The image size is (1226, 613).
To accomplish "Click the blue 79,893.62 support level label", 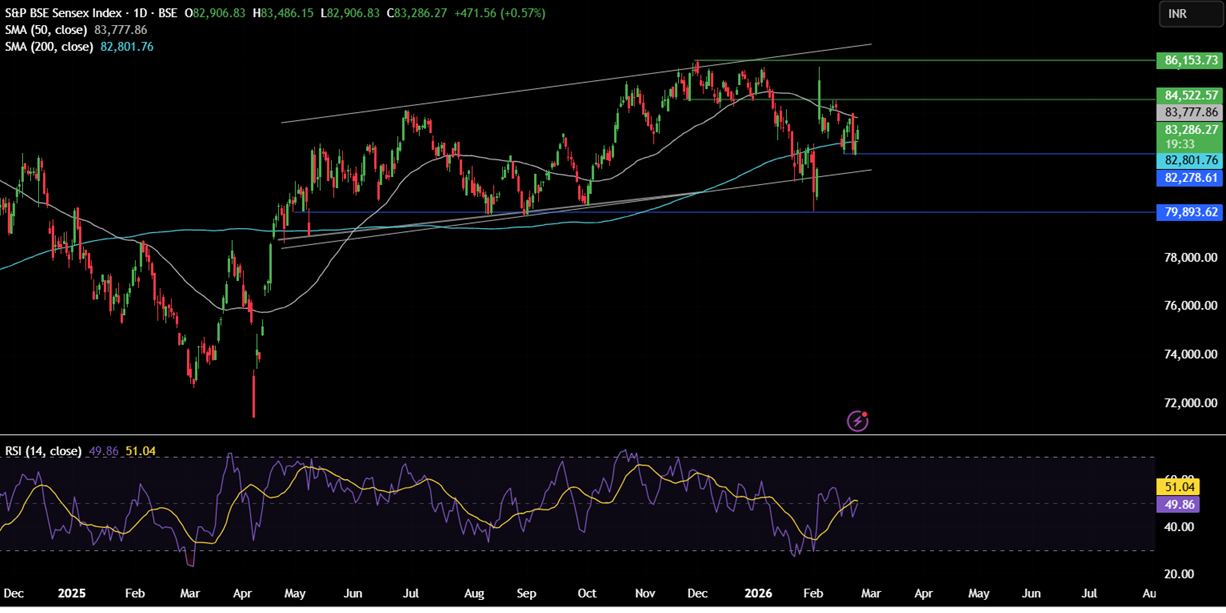I will pyautogui.click(x=1191, y=212).
